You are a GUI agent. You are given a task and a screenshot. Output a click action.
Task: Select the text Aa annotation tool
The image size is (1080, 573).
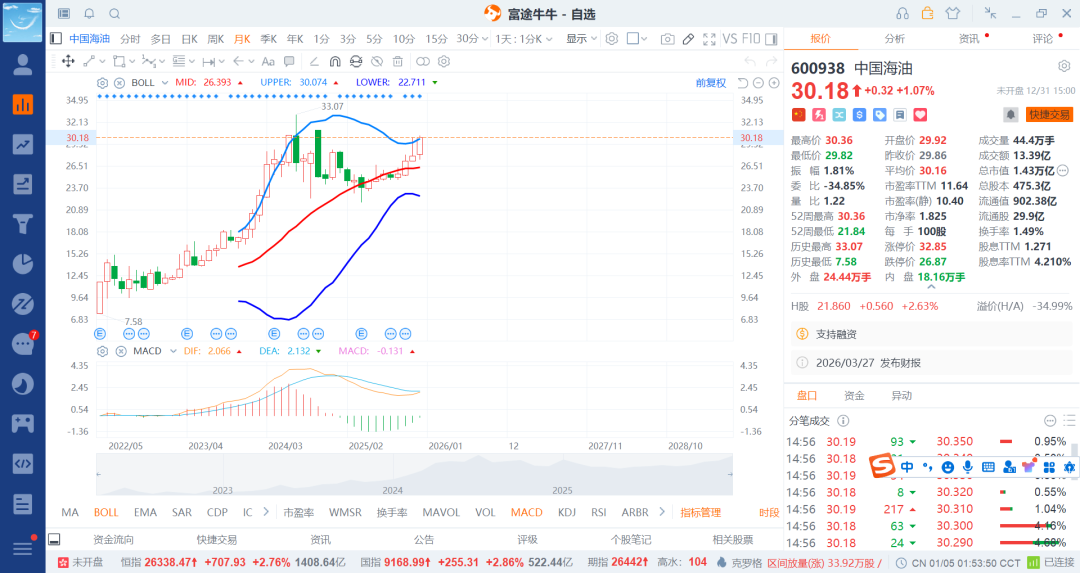point(268,61)
